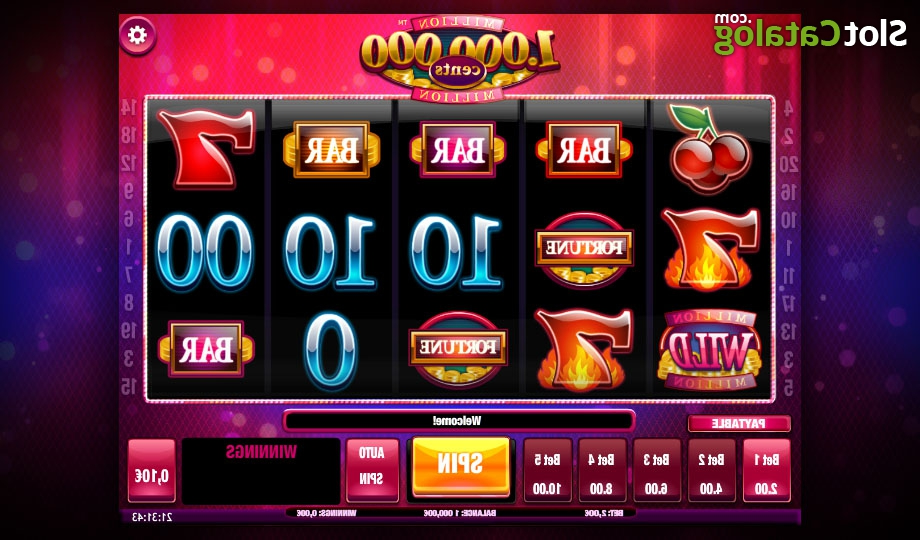The height and width of the screenshot is (540, 920).
Task: Open the SlotCatalog.com logo link
Action: [810, 33]
